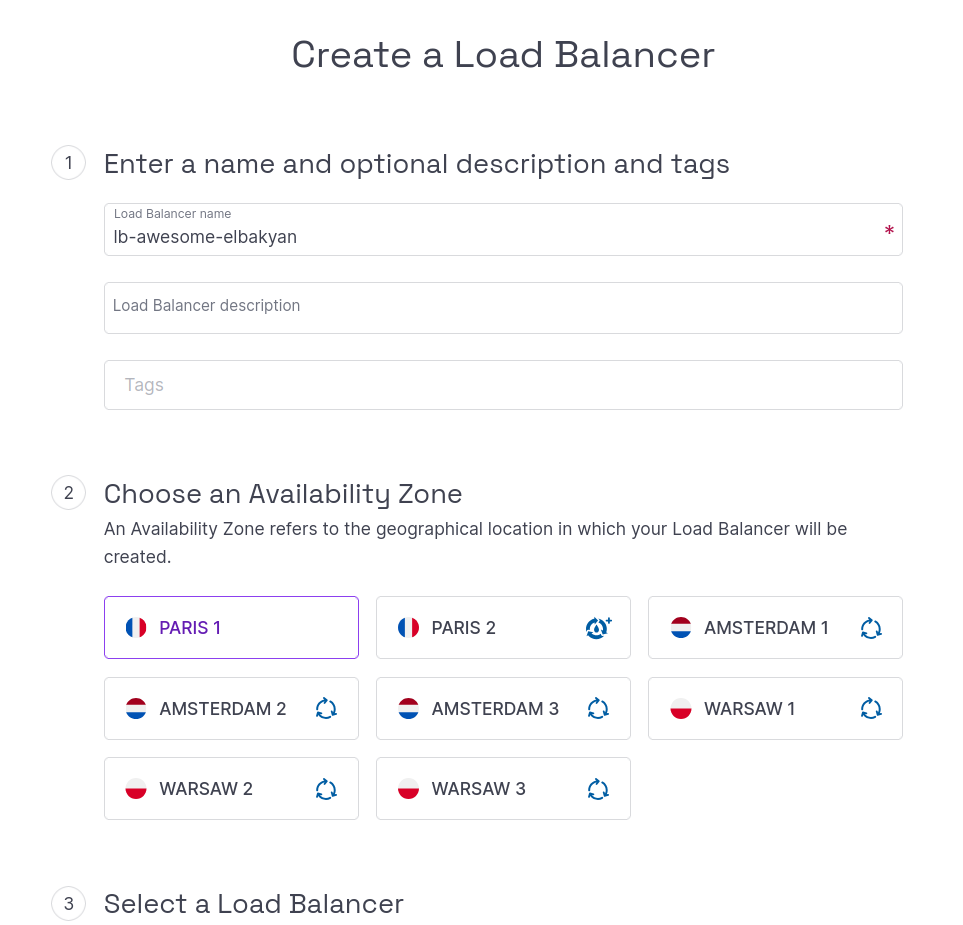Focus the Load Balancer description field
This screenshot has width=963, height=925.
(502, 307)
